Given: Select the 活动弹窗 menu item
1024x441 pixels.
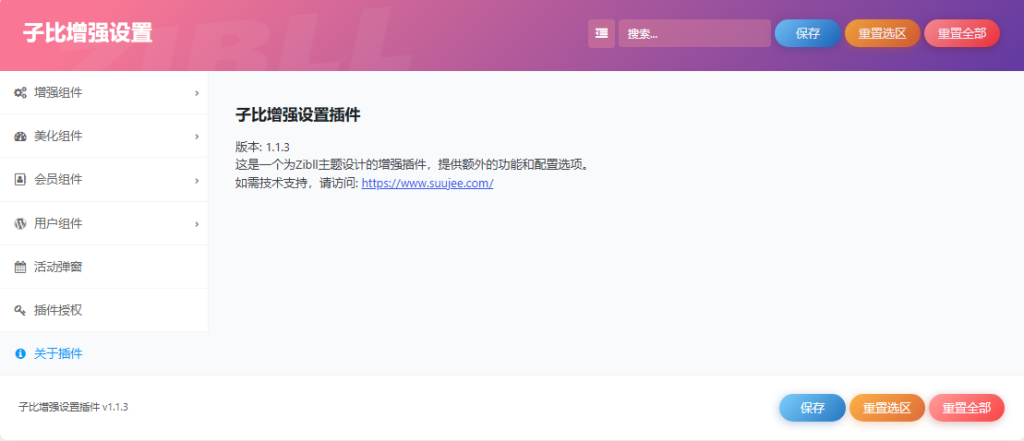Looking at the screenshot, I should (x=104, y=267).
